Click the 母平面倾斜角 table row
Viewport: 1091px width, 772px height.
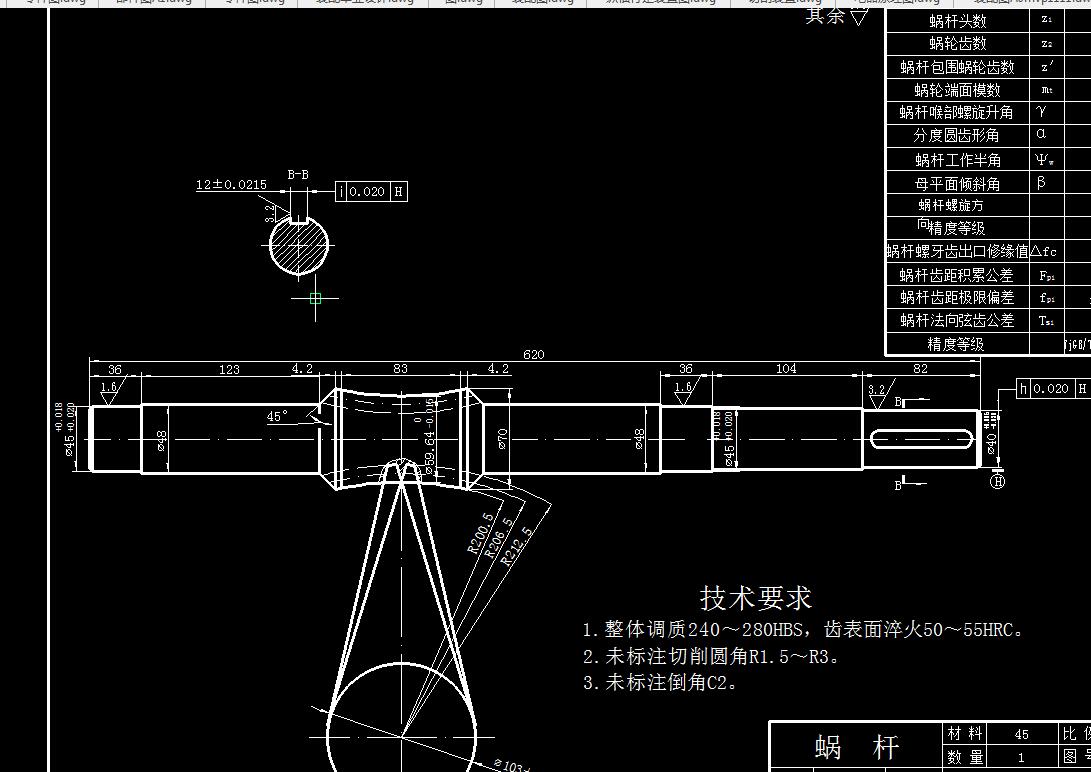pos(988,184)
